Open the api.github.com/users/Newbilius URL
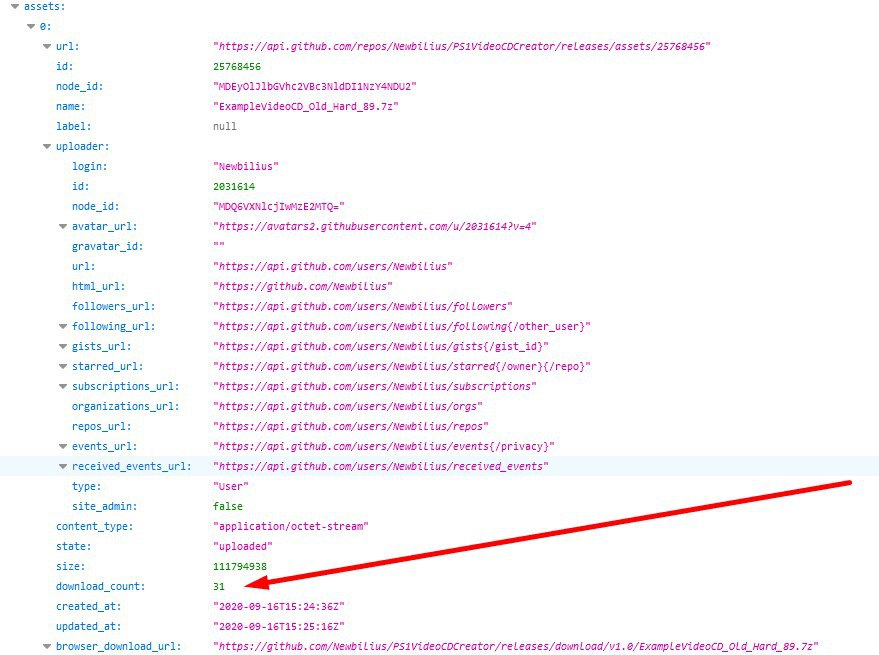 pos(332,266)
